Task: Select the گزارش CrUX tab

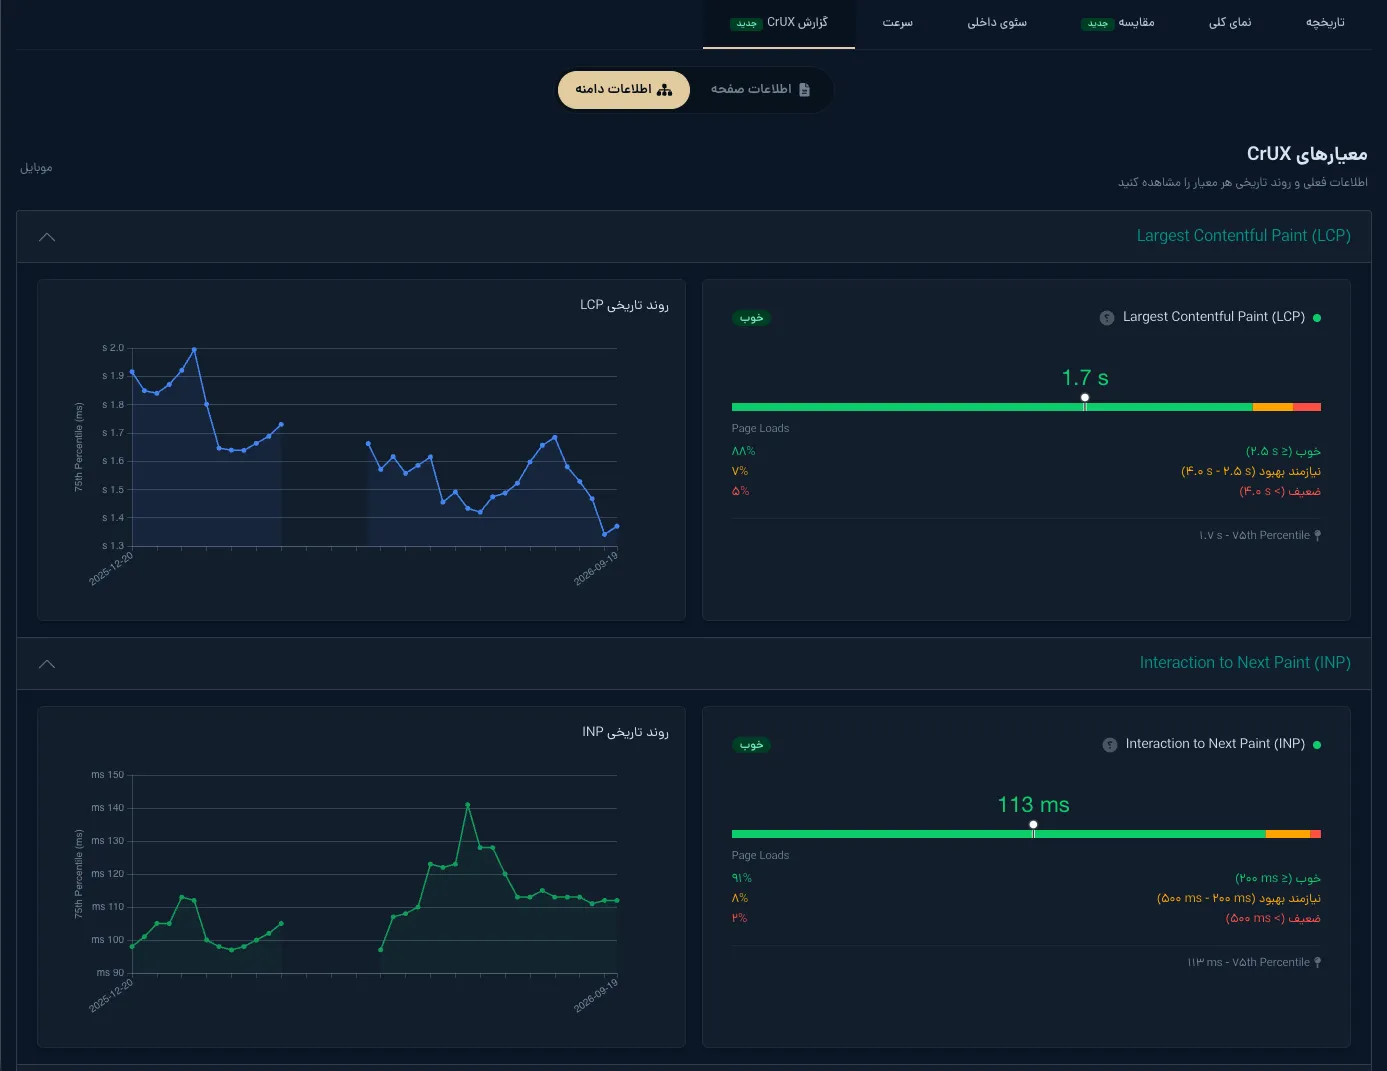Action: coord(779,23)
